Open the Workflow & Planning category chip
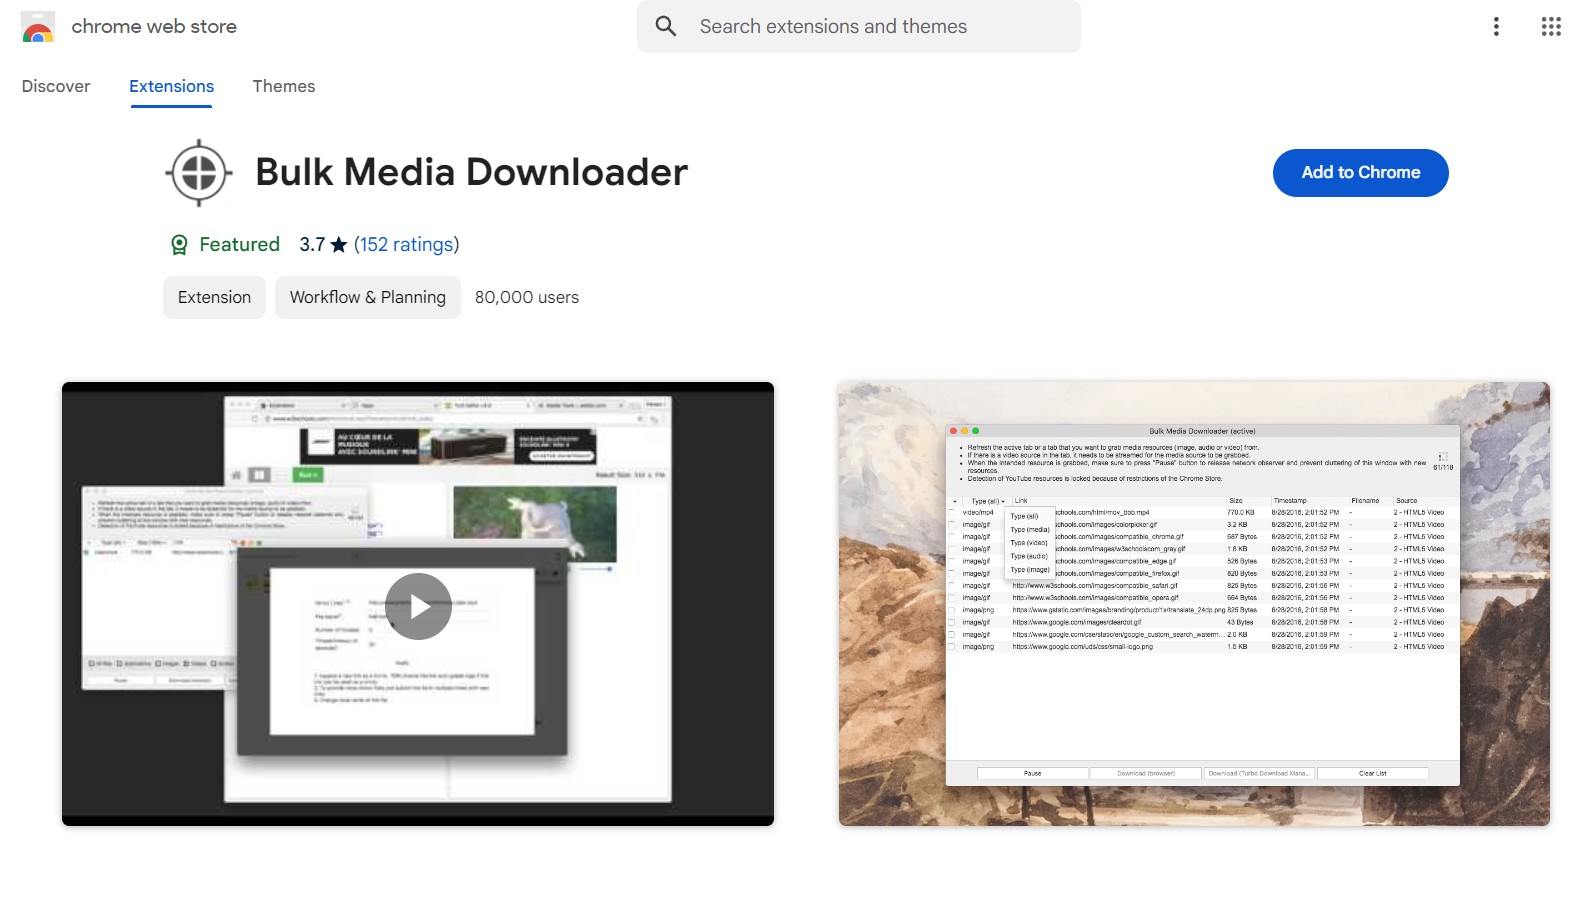1576x914 pixels. [367, 298]
